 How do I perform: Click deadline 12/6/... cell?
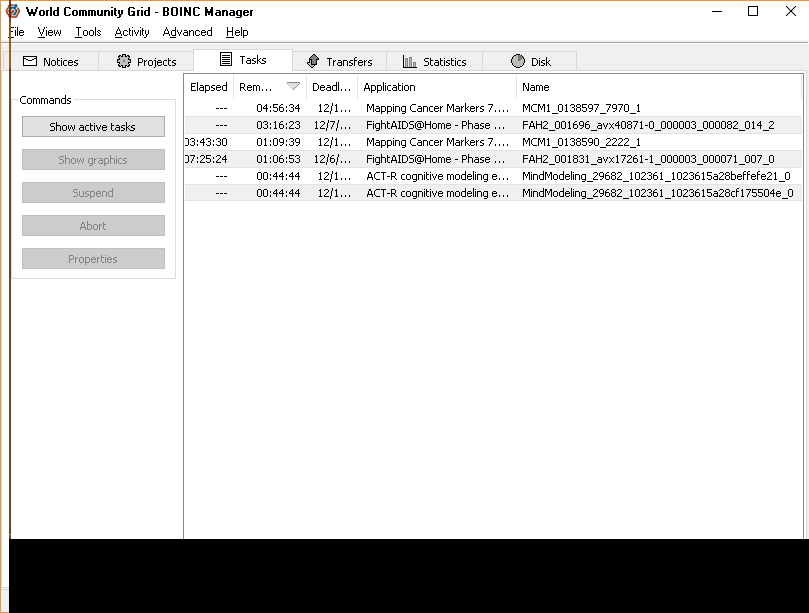pos(332,159)
